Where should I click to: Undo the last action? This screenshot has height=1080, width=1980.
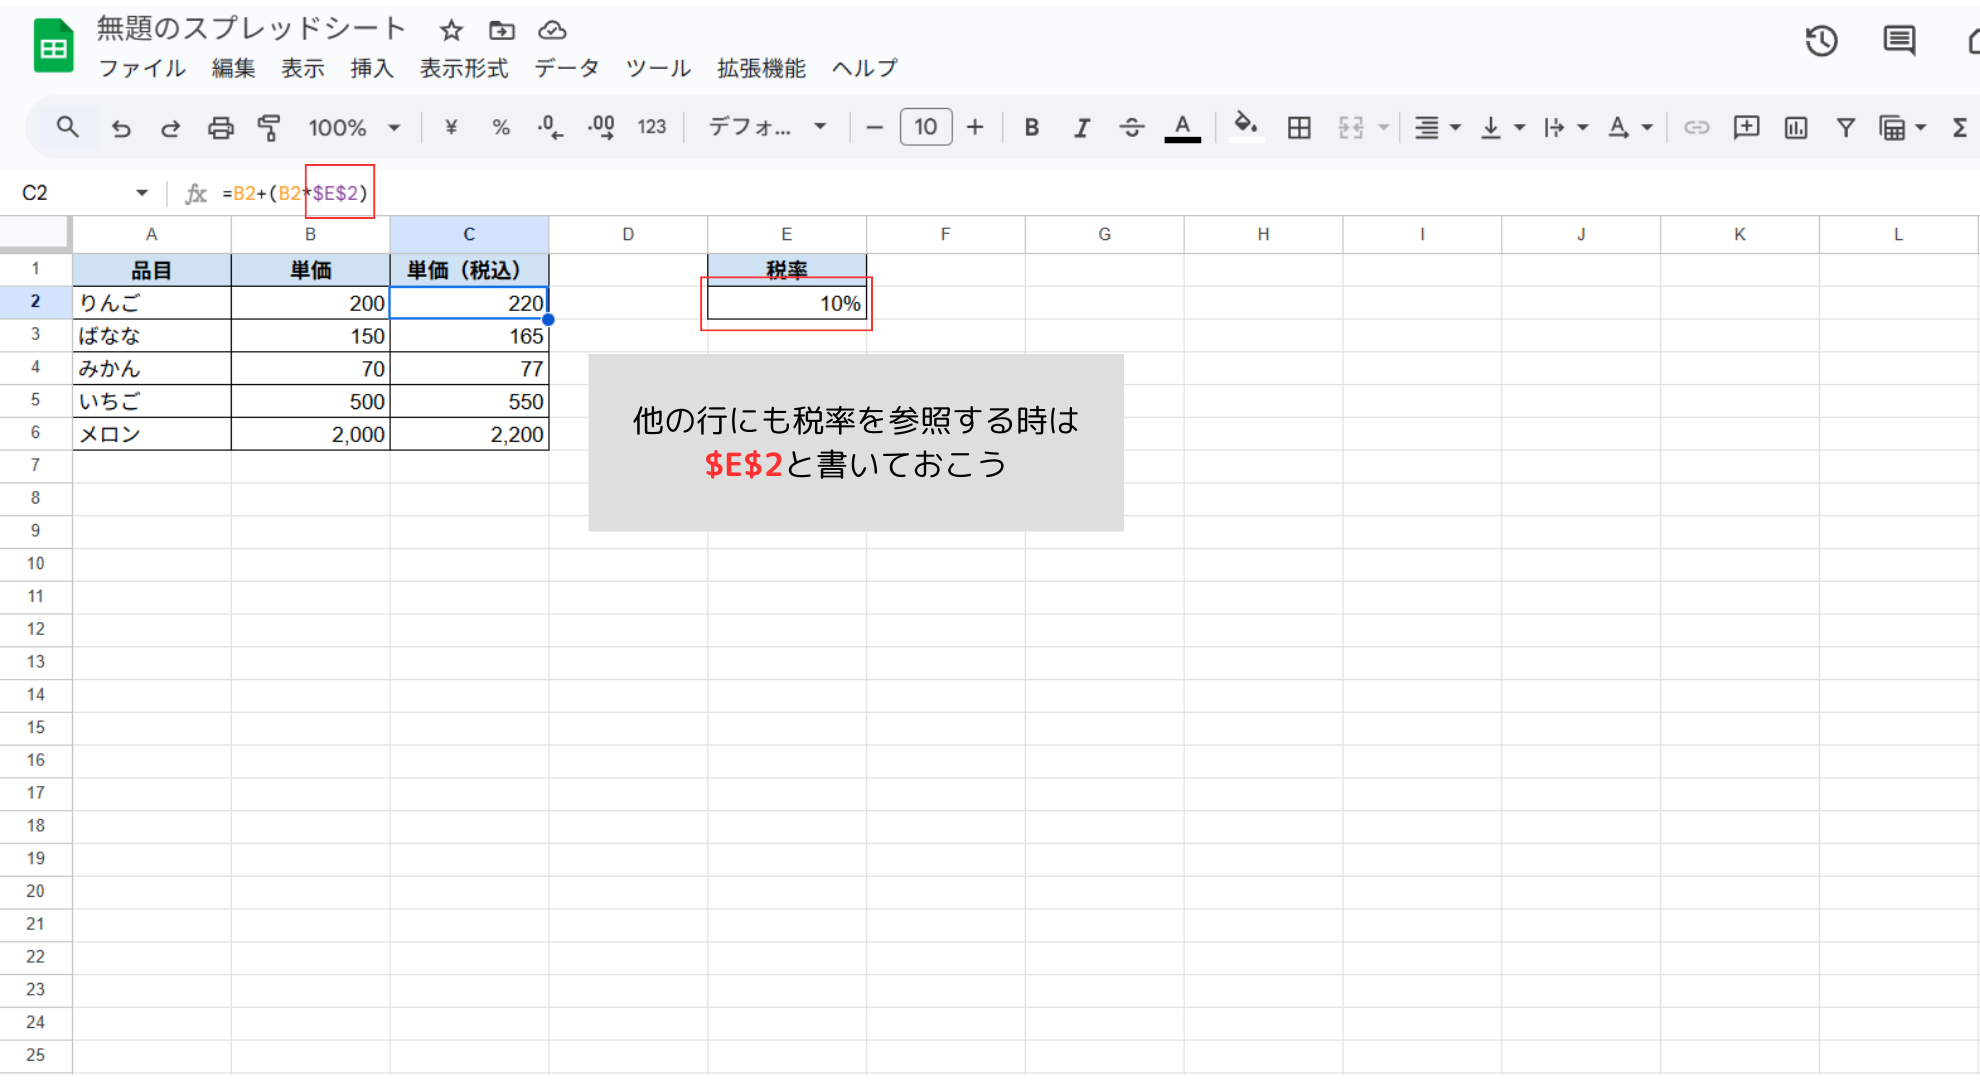121,128
